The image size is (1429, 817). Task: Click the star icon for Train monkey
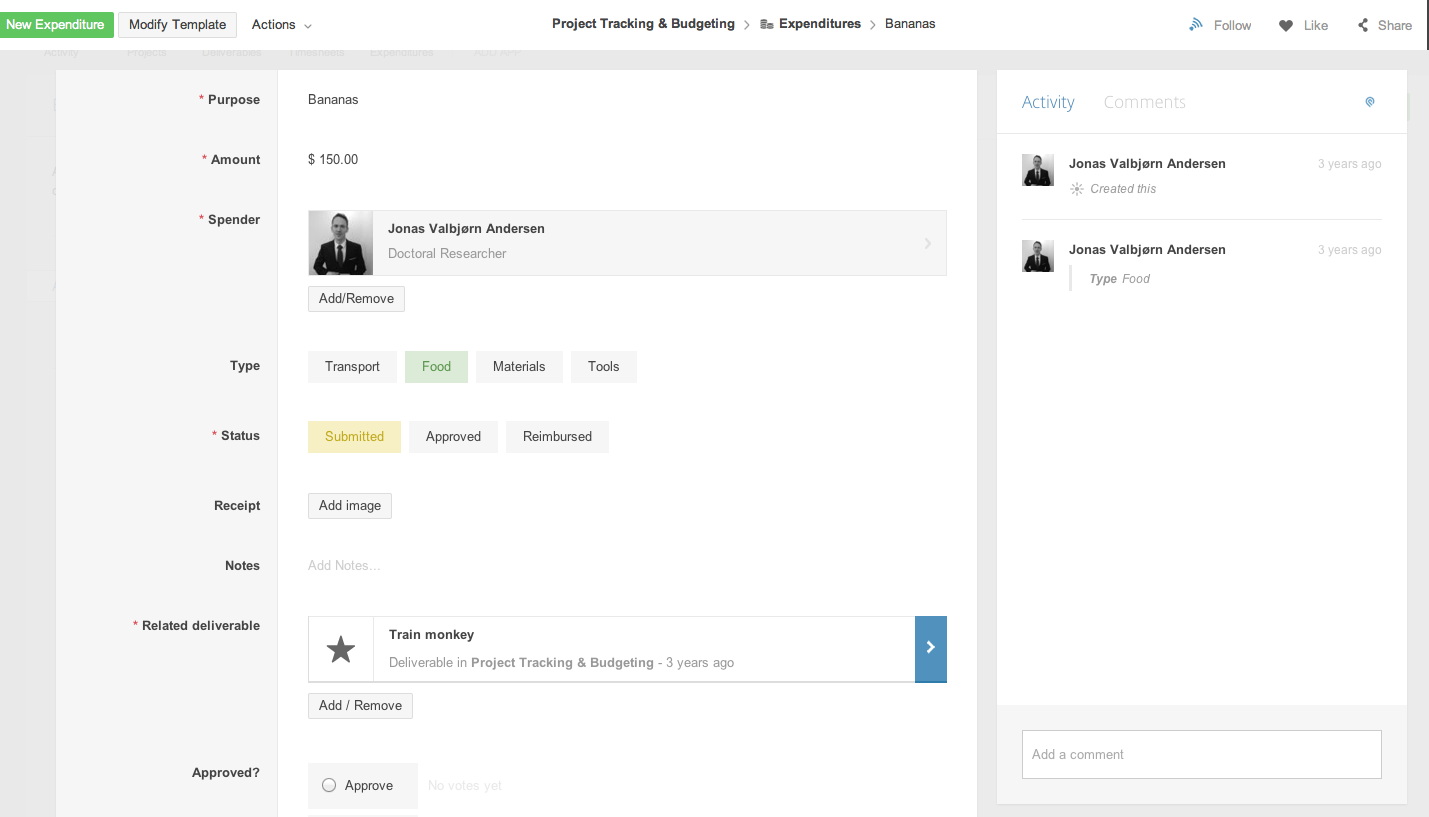click(x=341, y=650)
